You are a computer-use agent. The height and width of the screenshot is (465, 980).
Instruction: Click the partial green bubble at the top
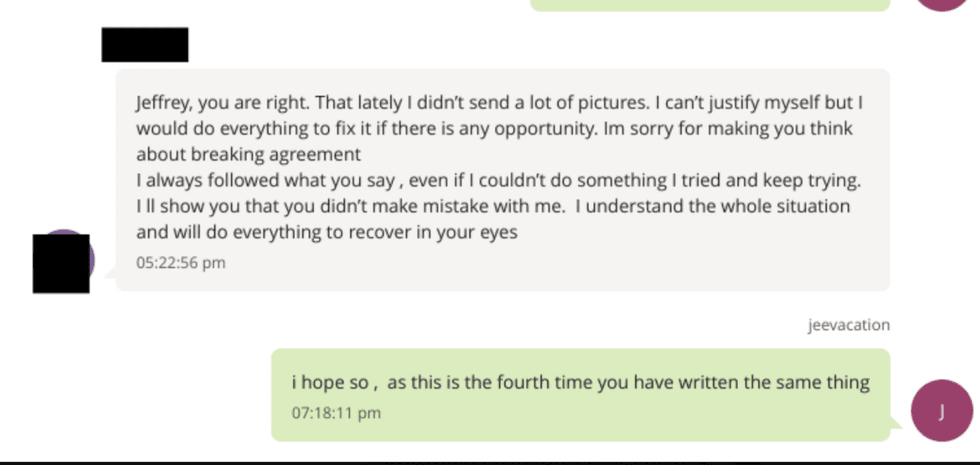[709, 5]
